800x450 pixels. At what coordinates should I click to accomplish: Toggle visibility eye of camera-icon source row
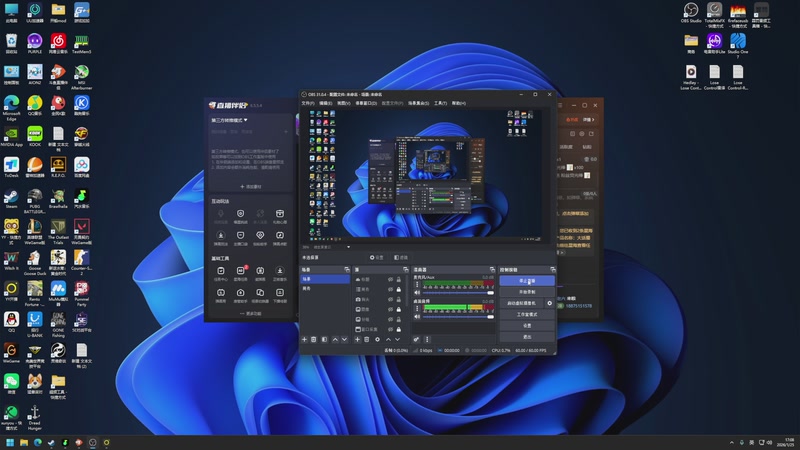390,299
